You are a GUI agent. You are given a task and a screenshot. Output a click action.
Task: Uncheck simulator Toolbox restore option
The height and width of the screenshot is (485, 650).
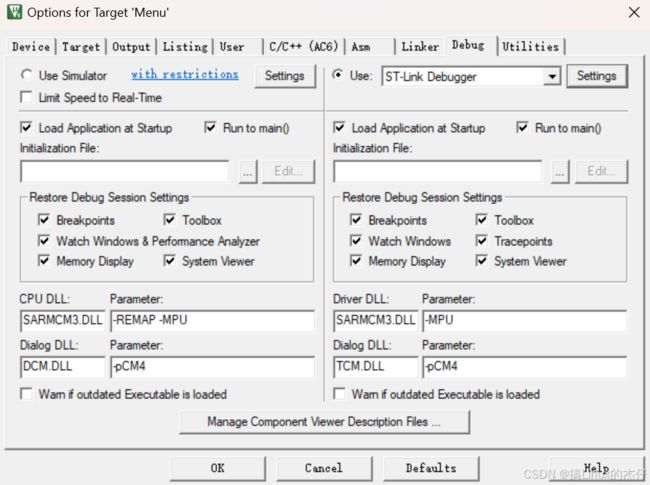(x=169, y=220)
